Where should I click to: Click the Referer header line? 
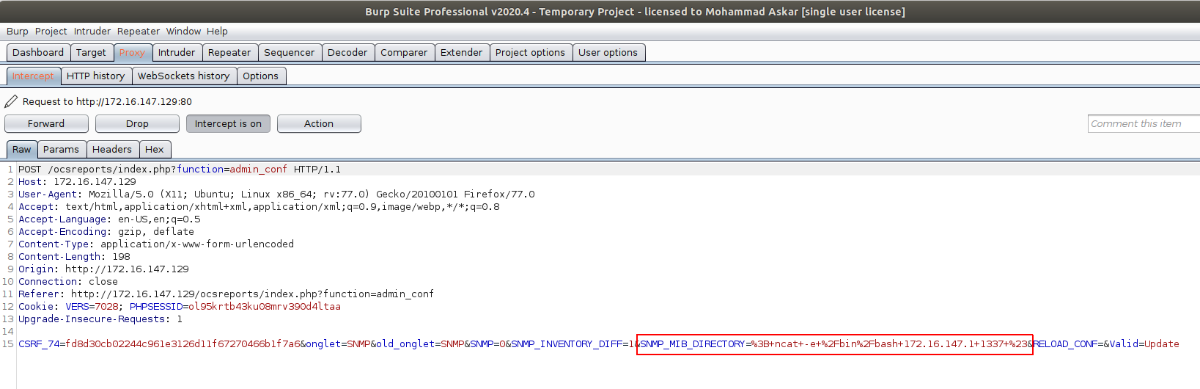pyautogui.click(x=226, y=294)
